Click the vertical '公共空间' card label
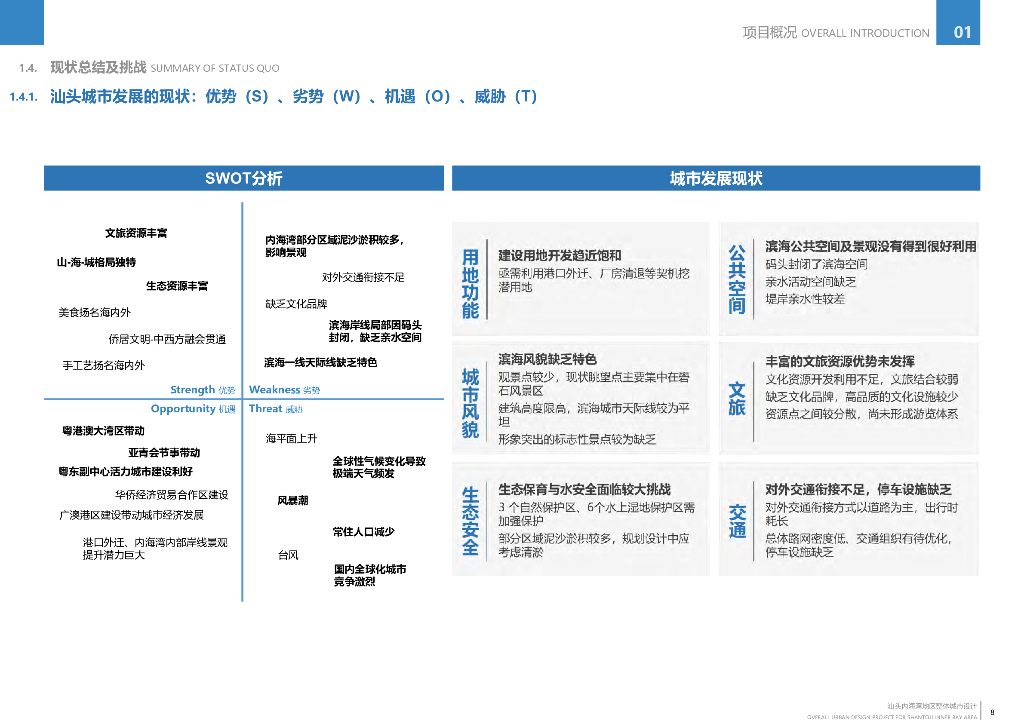This screenshot has height=724, width=1024. [737, 279]
